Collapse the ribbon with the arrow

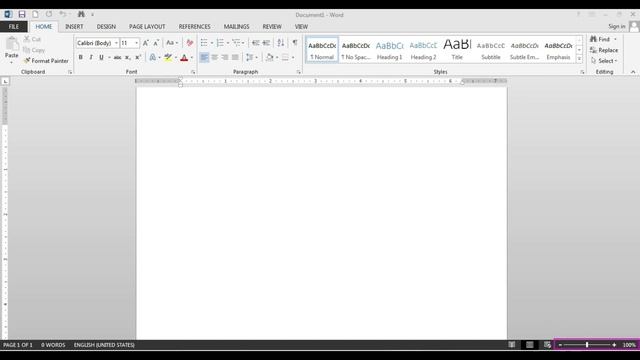[x=633, y=72]
